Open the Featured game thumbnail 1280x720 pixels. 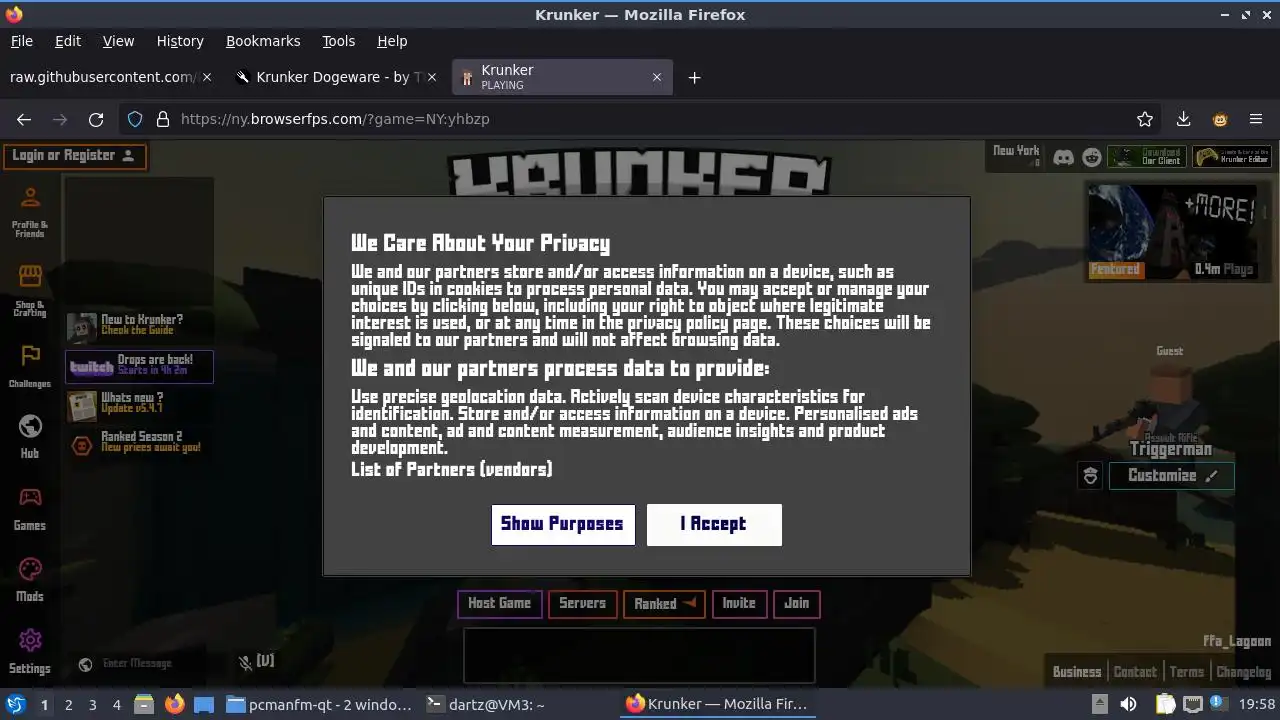pos(1171,230)
